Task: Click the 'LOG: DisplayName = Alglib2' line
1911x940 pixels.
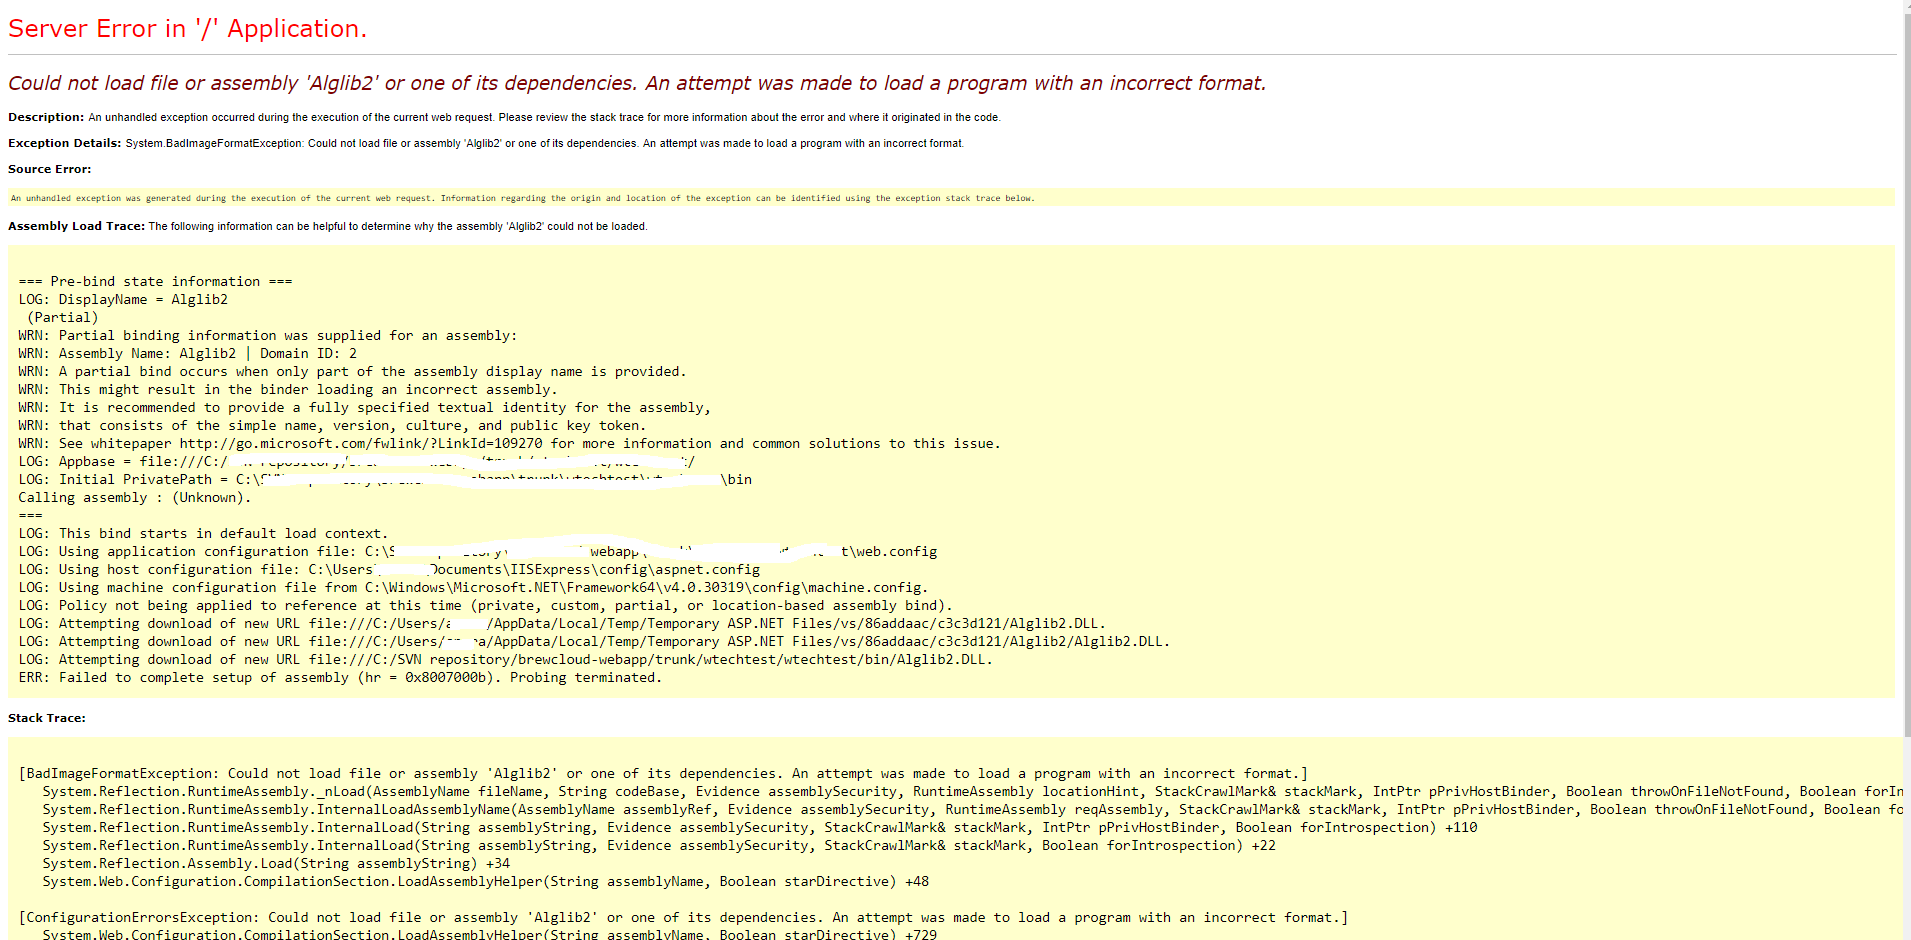Action: click(x=123, y=299)
